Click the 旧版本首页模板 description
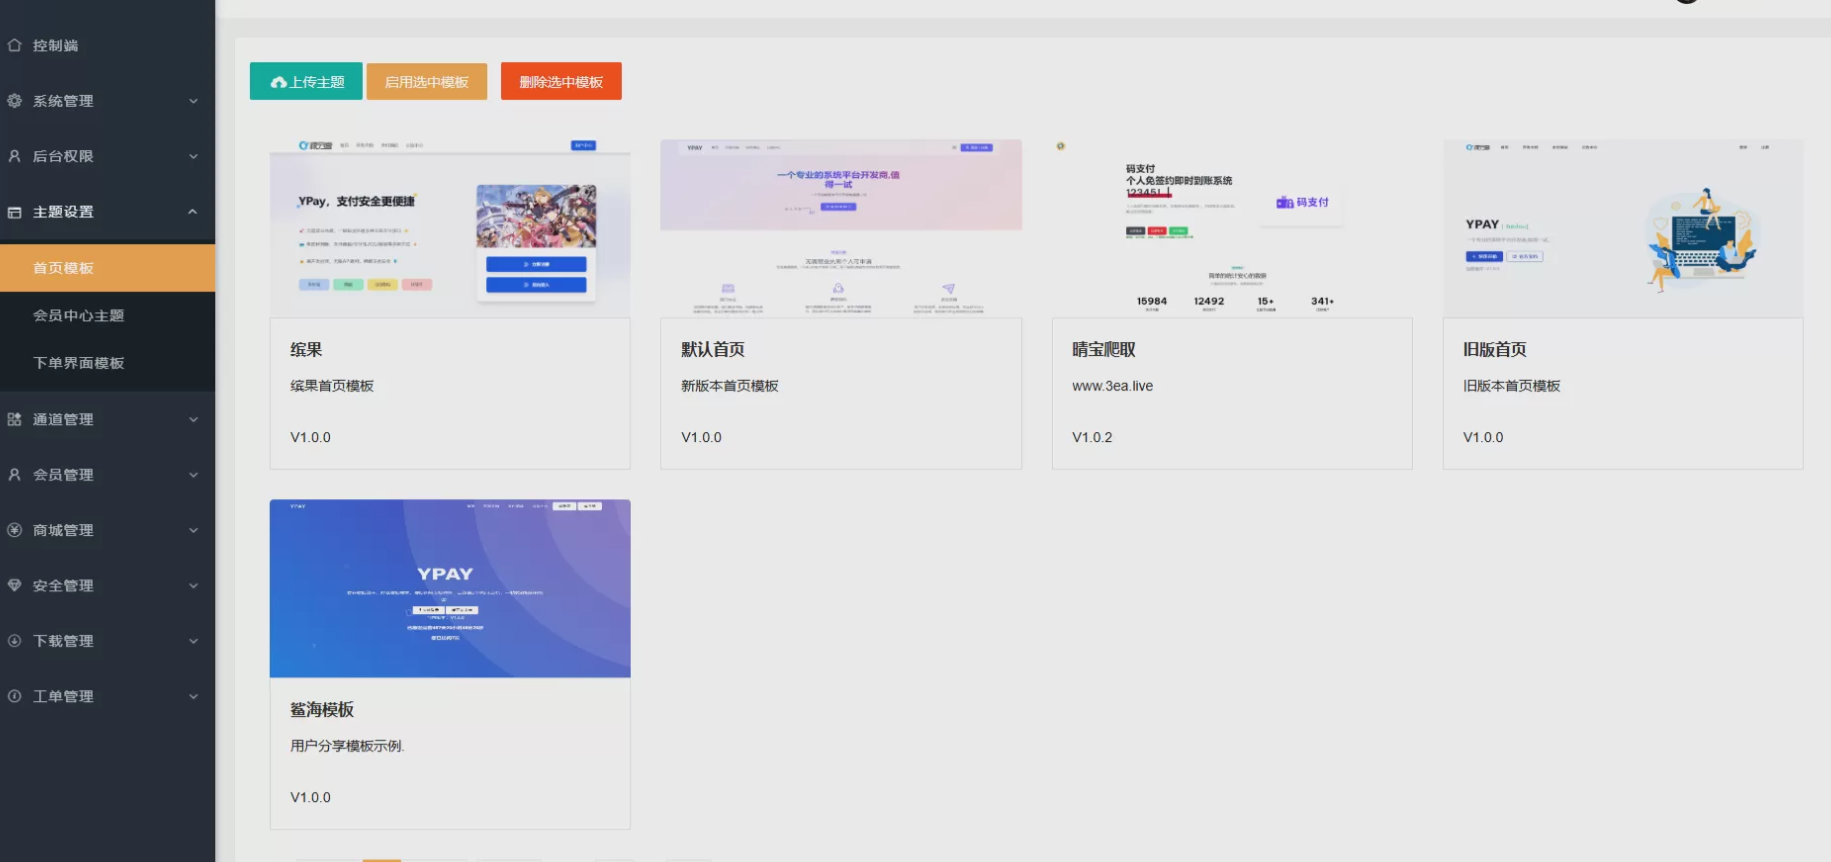Image resolution: width=1831 pixels, height=862 pixels. 1512,386
